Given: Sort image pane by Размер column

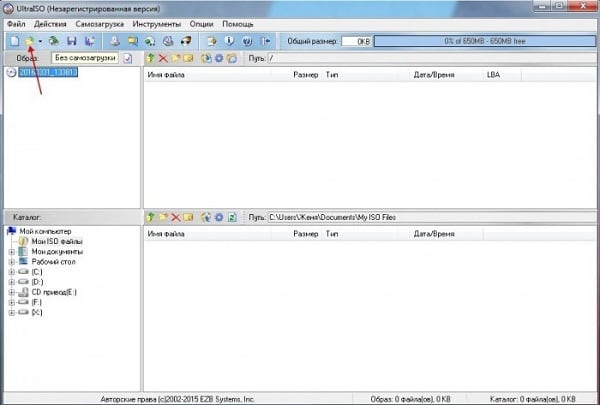Looking at the screenshot, I should [x=297, y=75].
